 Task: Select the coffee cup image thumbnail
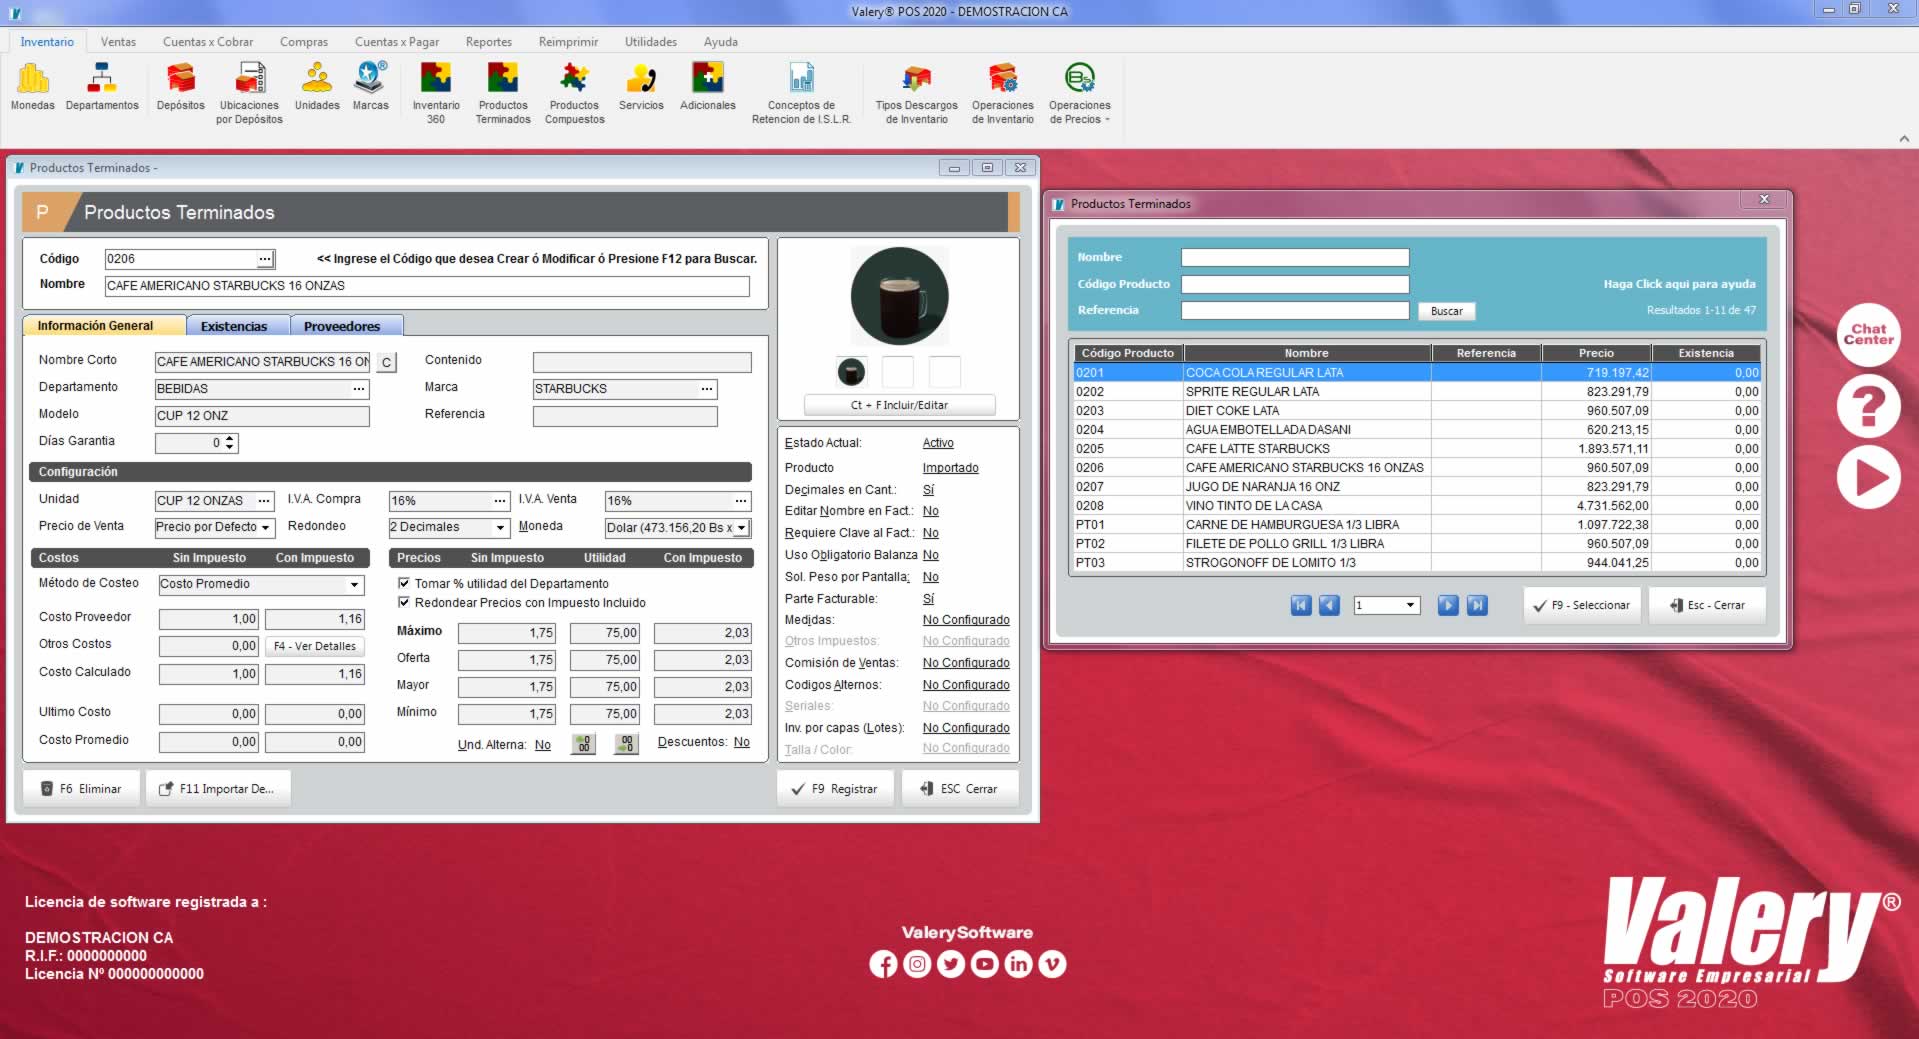click(851, 372)
